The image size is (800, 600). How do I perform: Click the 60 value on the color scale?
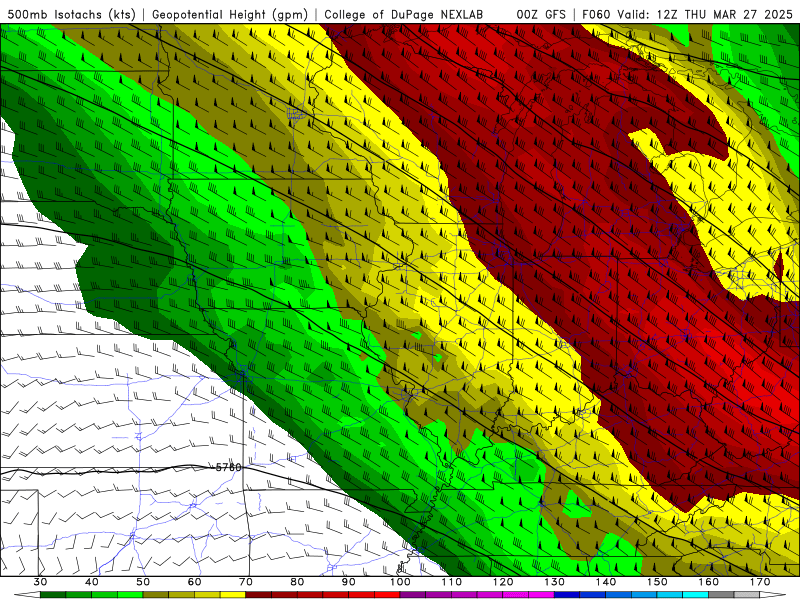194,582
